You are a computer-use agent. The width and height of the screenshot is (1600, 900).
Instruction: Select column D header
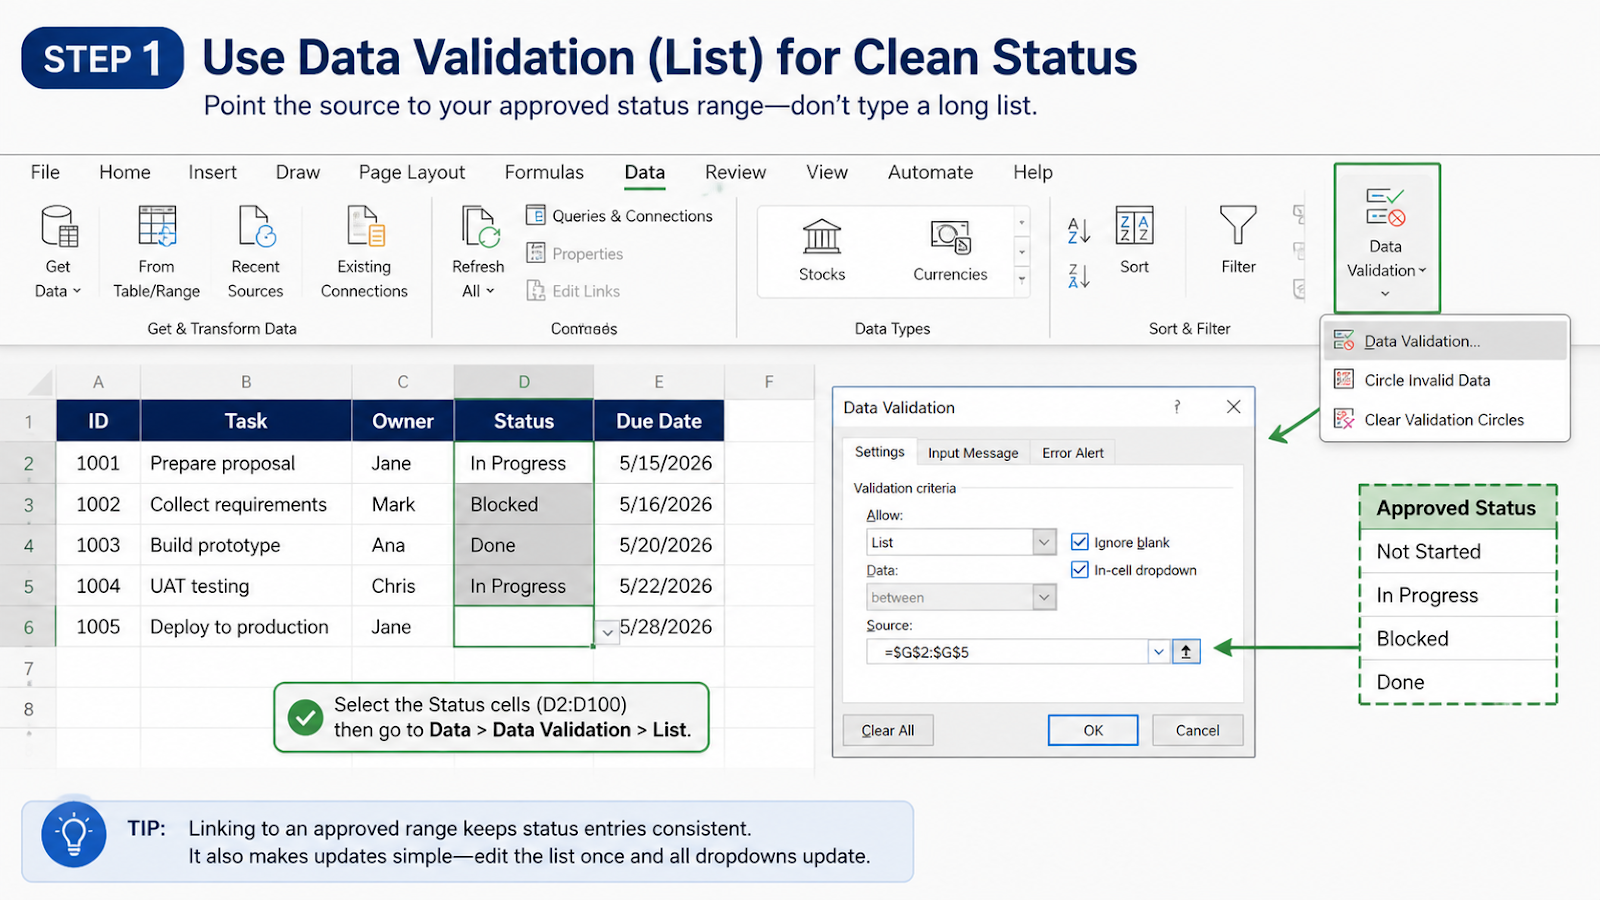(524, 382)
